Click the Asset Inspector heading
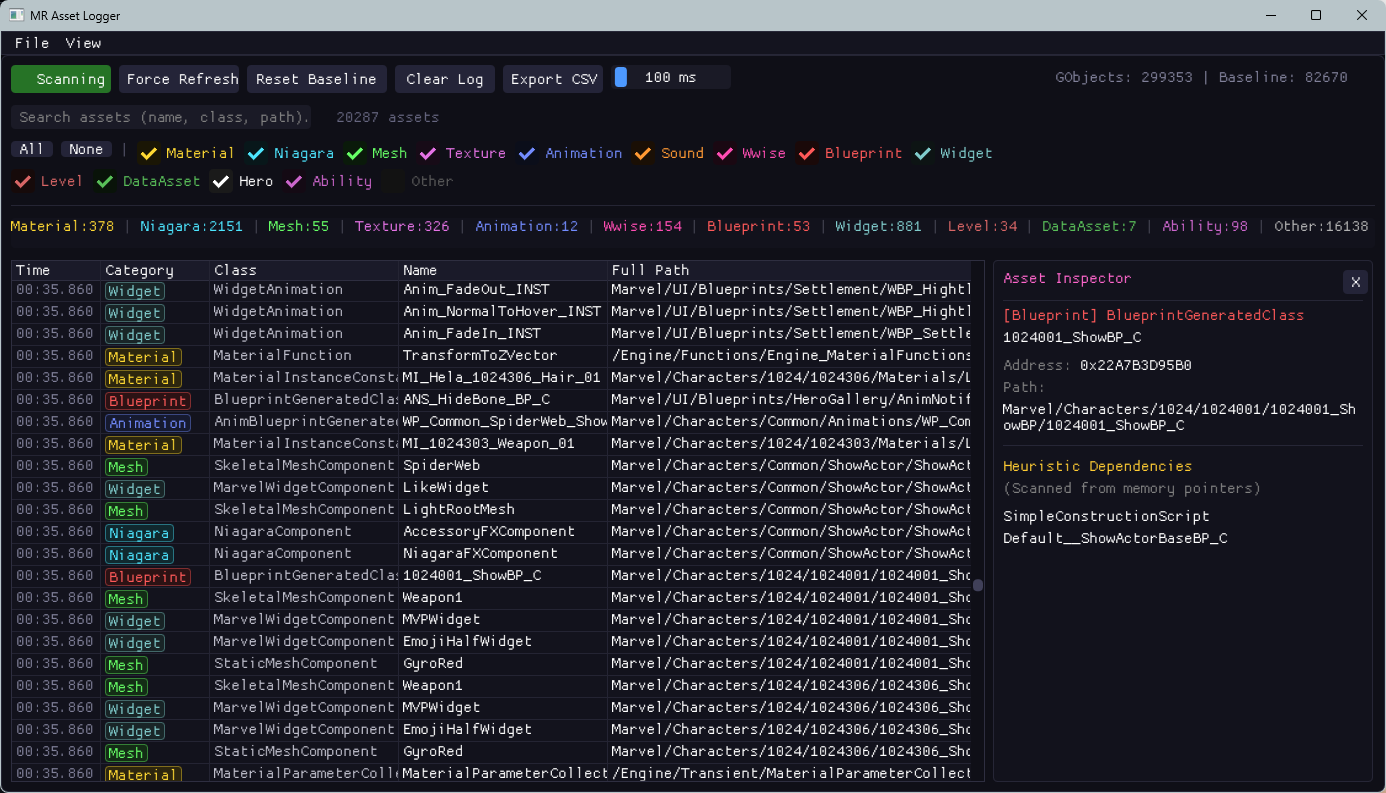 tap(1067, 278)
